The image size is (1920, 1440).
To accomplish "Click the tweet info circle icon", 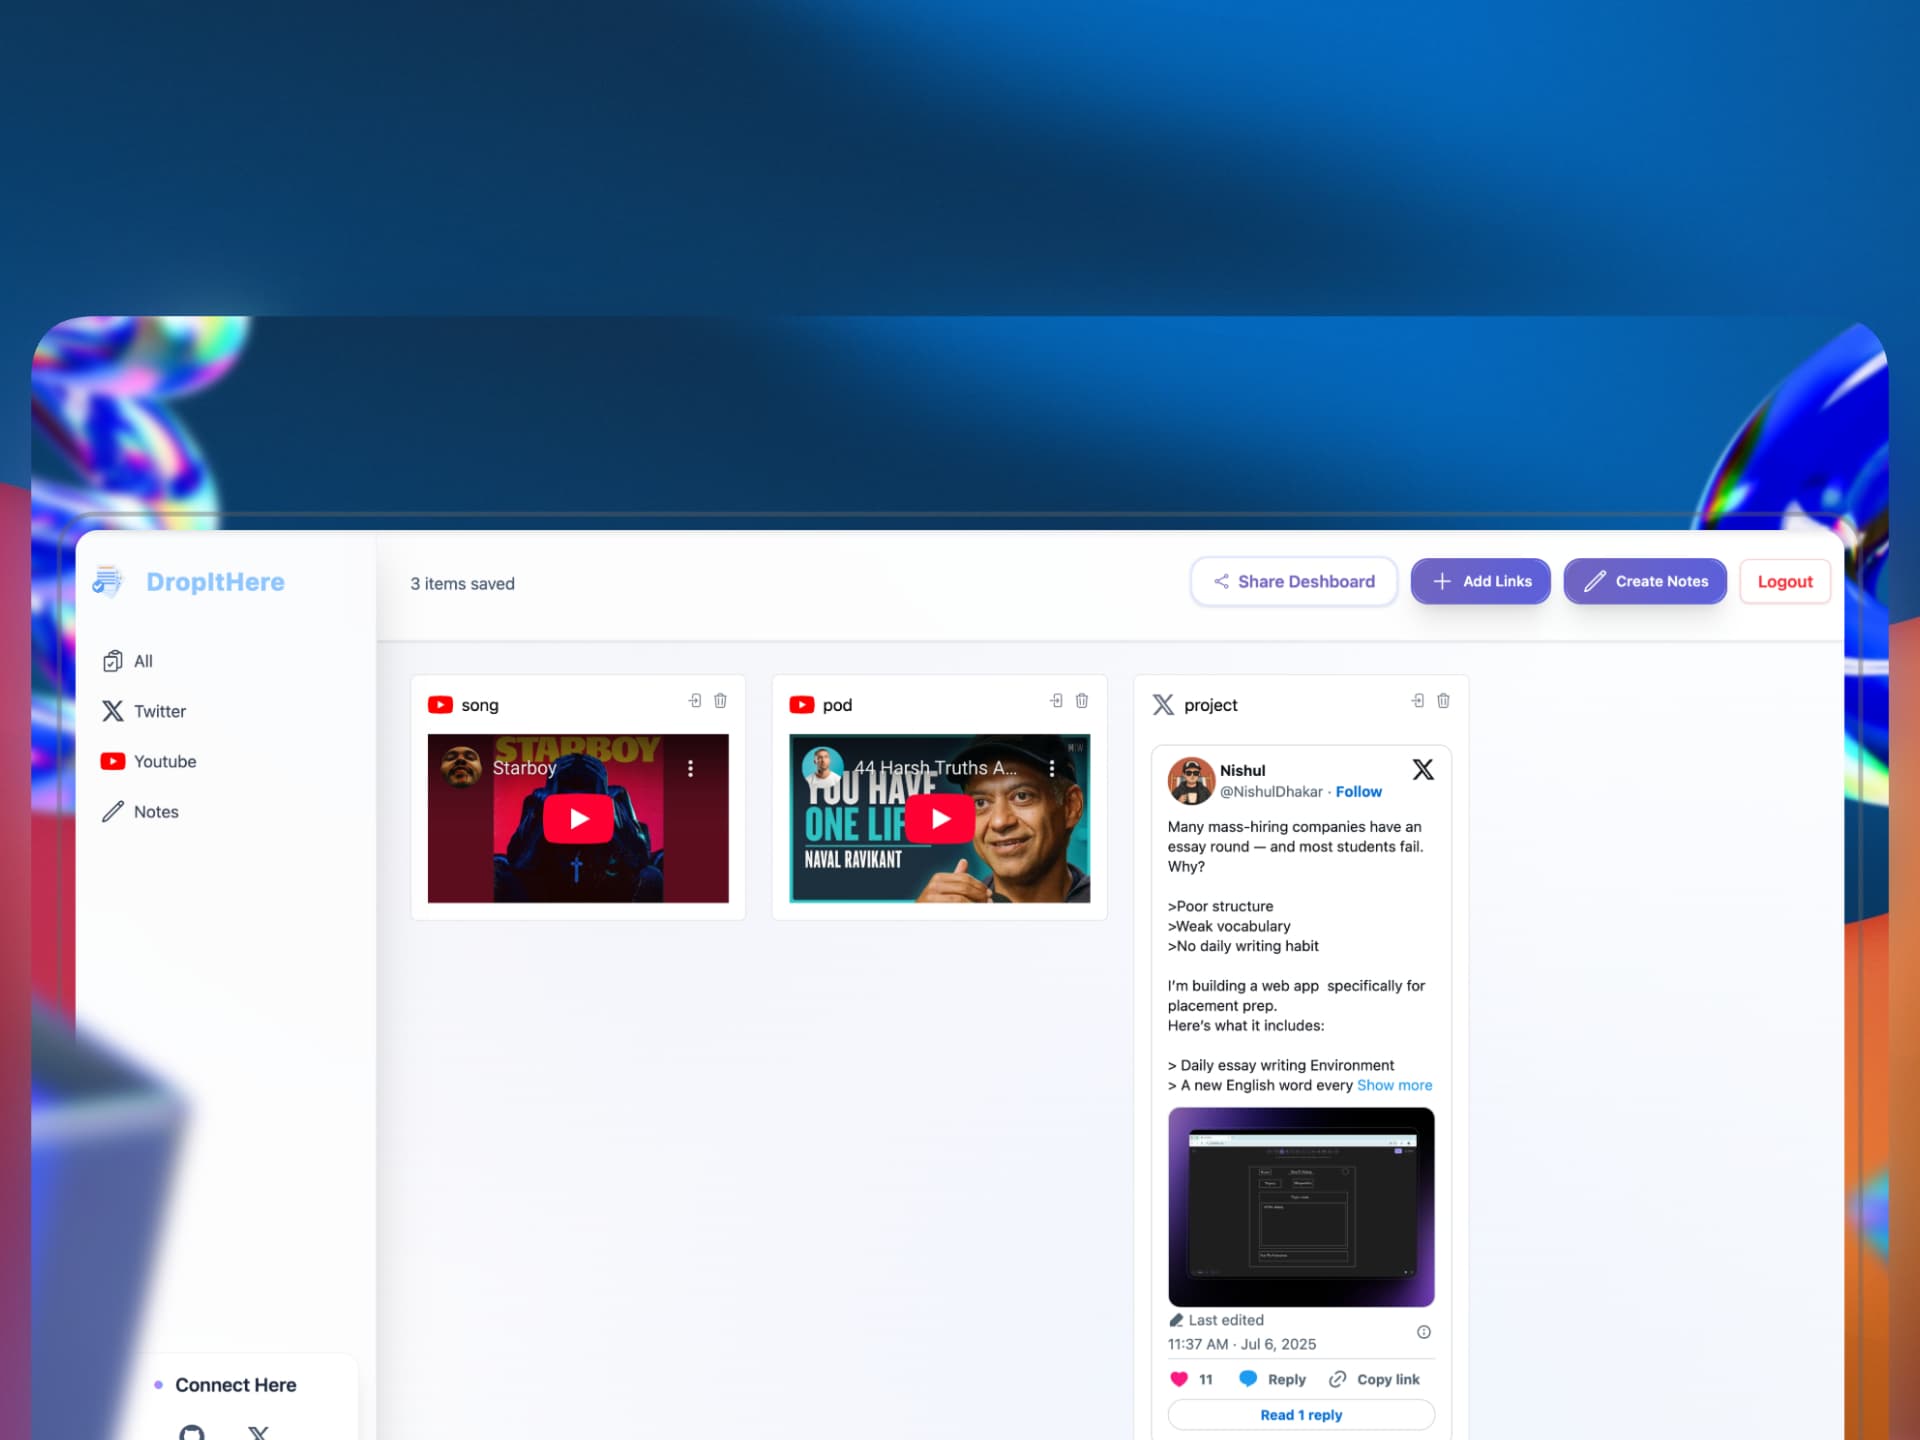I will point(1423,1332).
